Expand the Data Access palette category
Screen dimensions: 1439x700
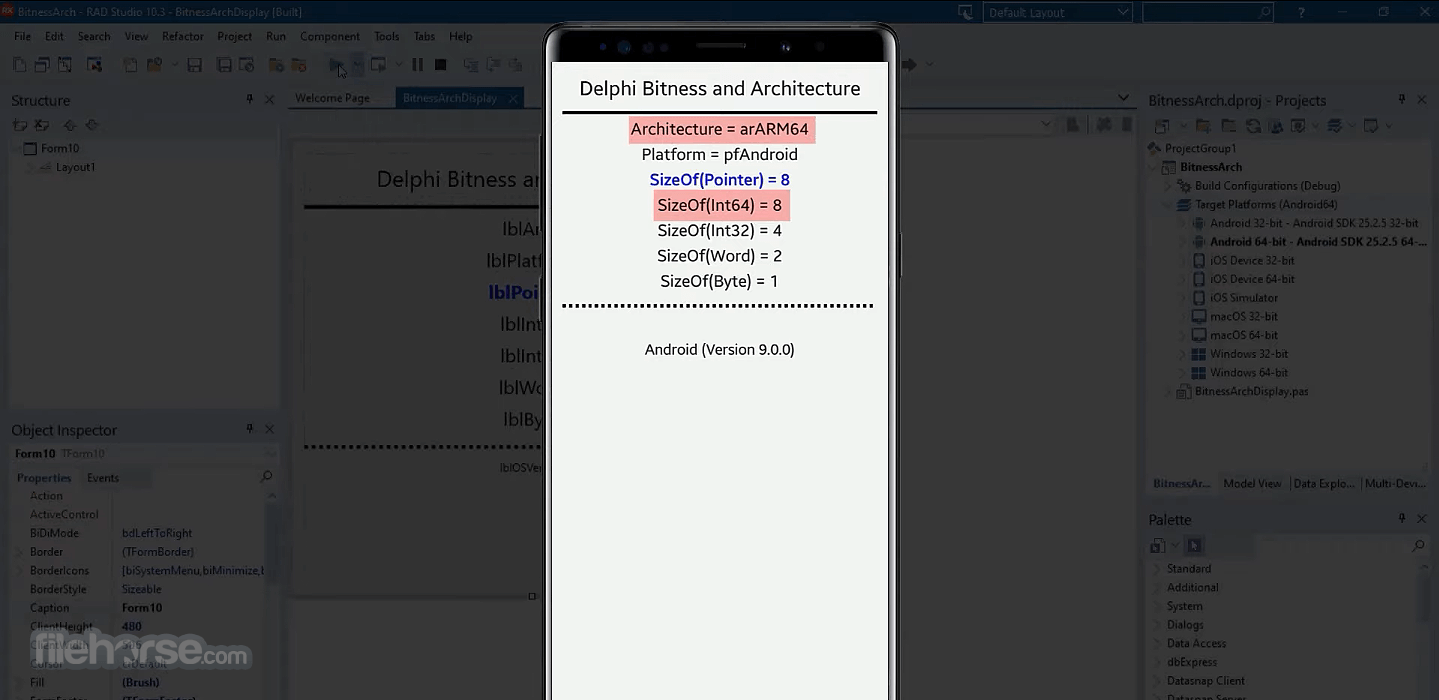click(x=1157, y=644)
